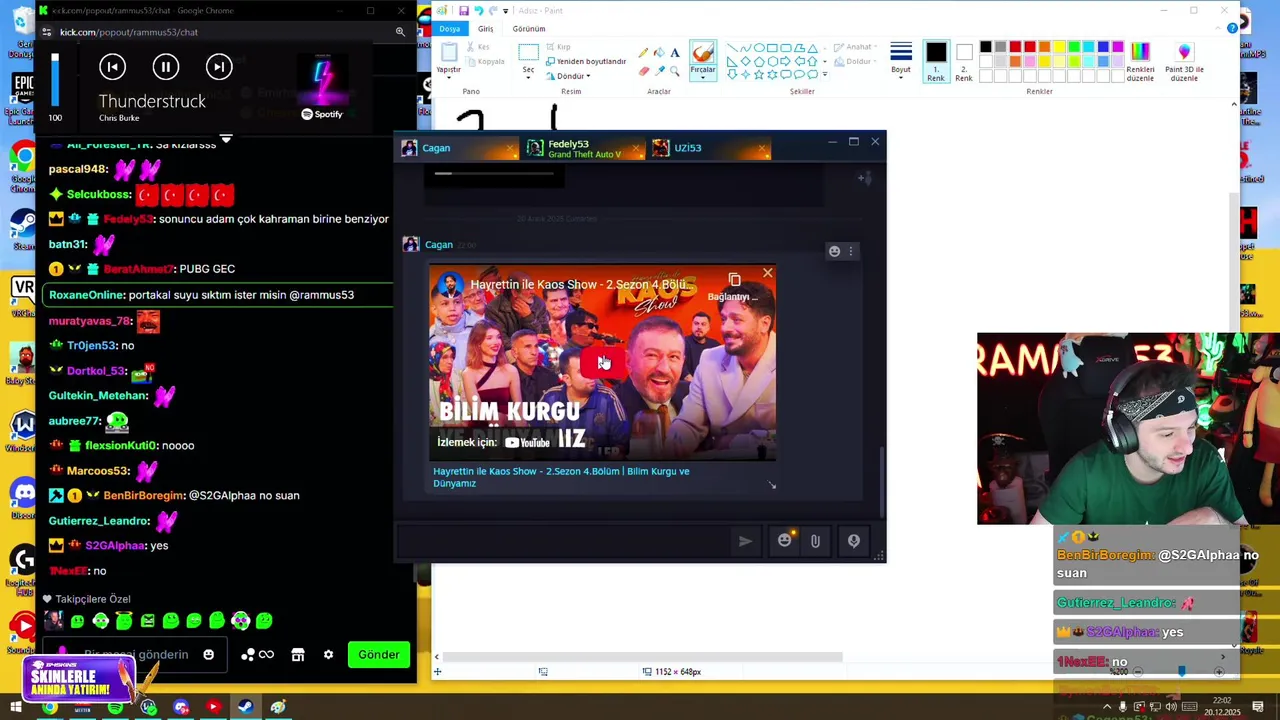Undo the last Paint action

(478, 11)
